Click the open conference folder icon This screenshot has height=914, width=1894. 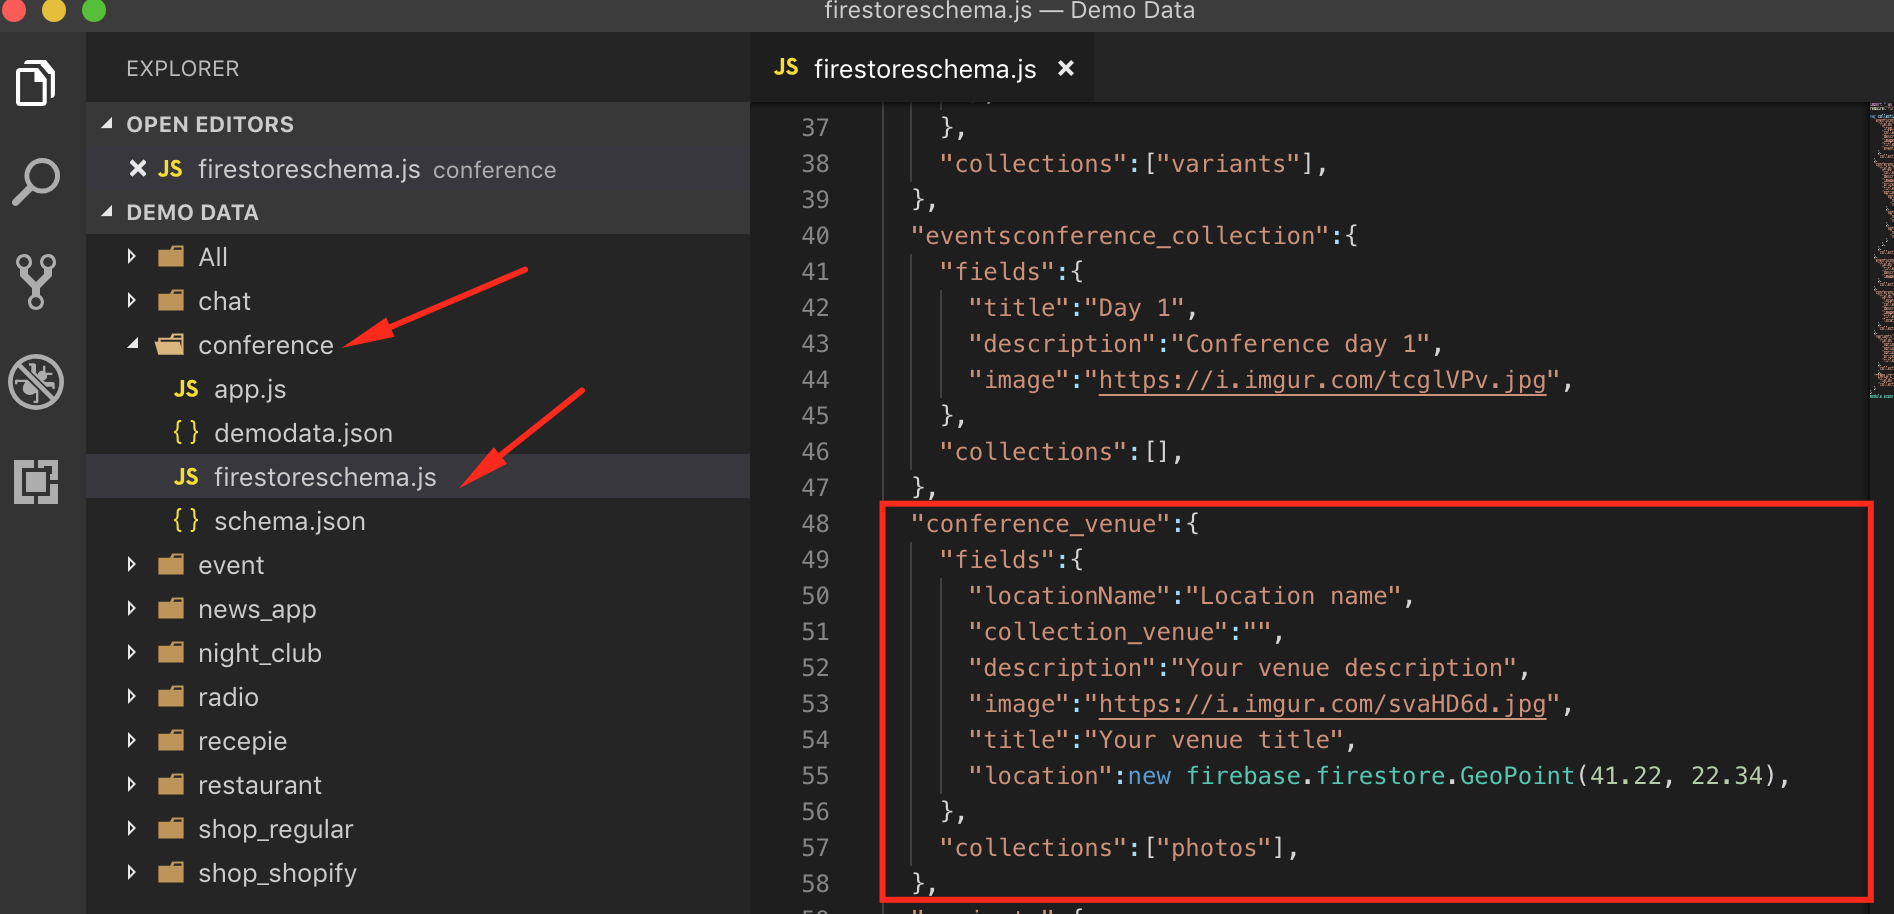(x=170, y=345)
